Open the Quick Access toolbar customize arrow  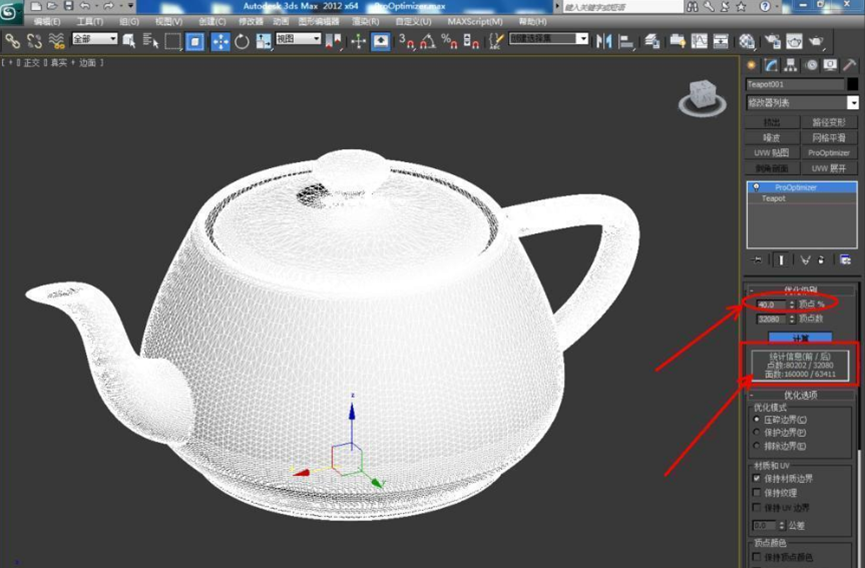click(x=131, y=6)
